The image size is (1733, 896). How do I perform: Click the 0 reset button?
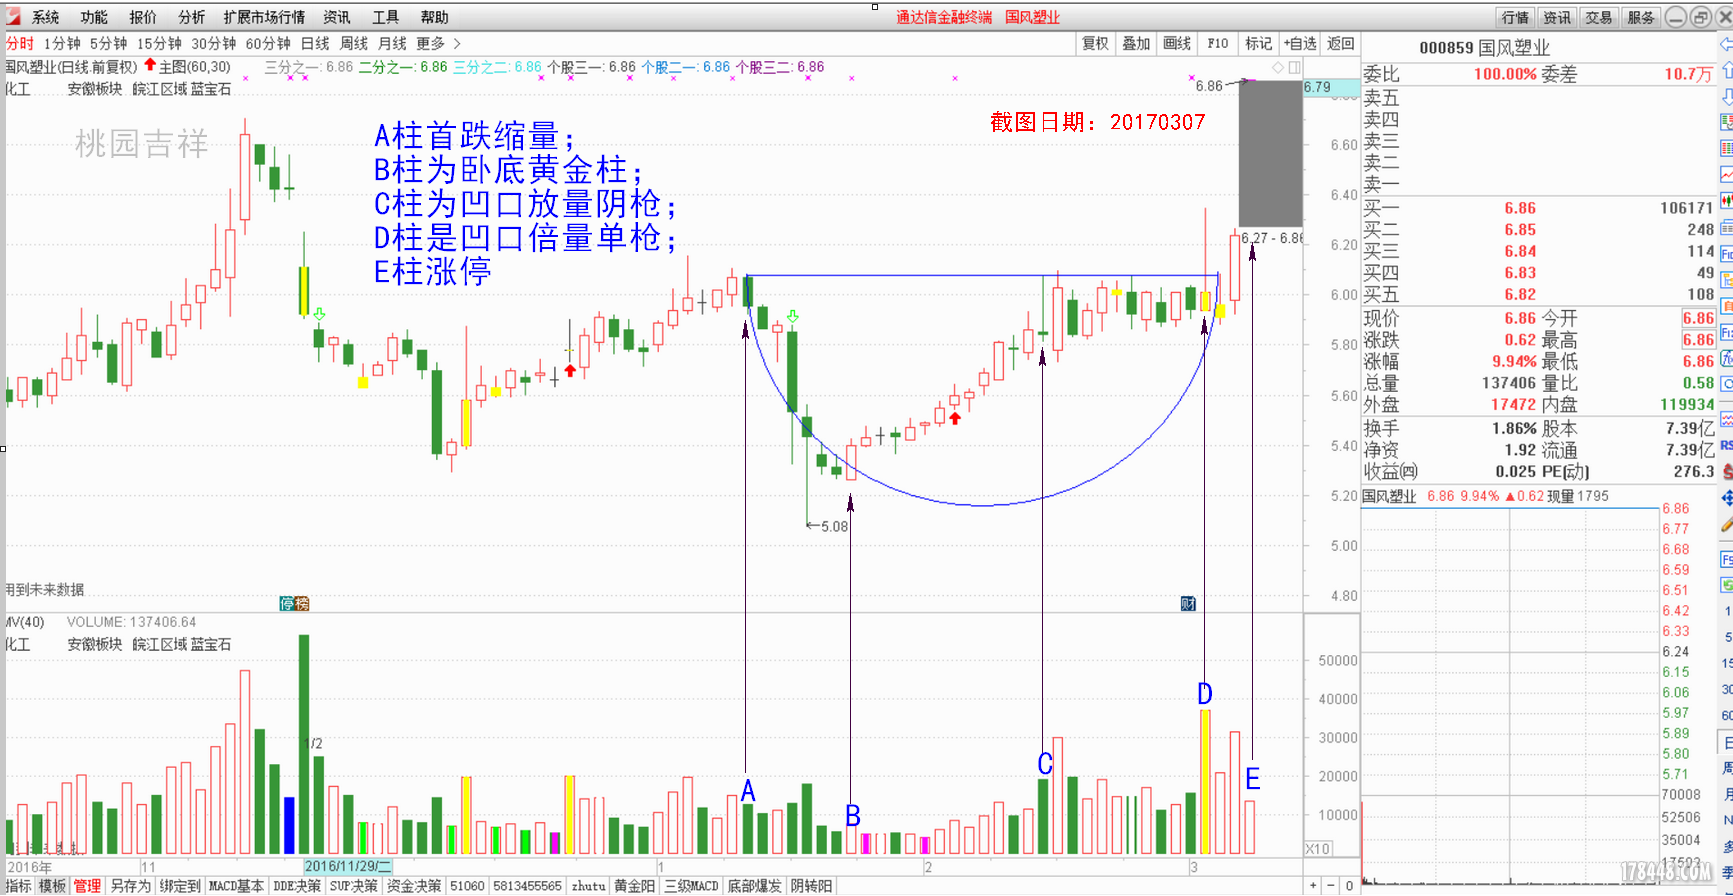pyautogui.click(x=1349, y=886)
